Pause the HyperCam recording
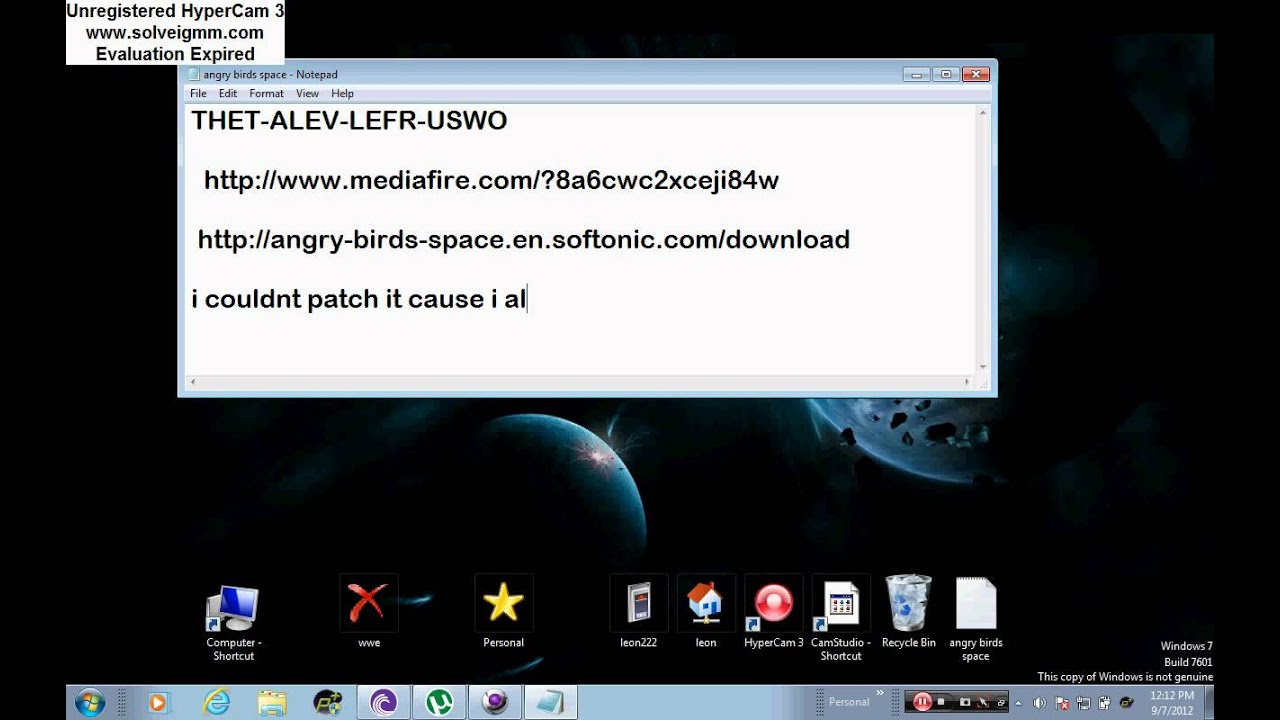Viewport: 1280px width, 720px height. [x=922, y=702]
